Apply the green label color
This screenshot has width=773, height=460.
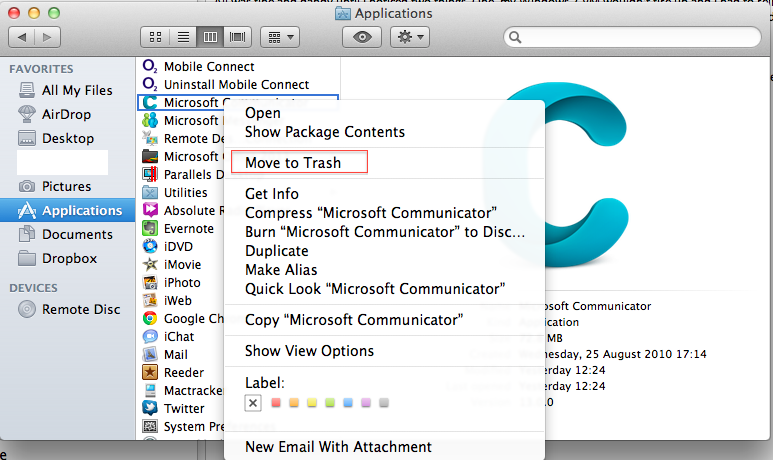click(x=330, y=403)
